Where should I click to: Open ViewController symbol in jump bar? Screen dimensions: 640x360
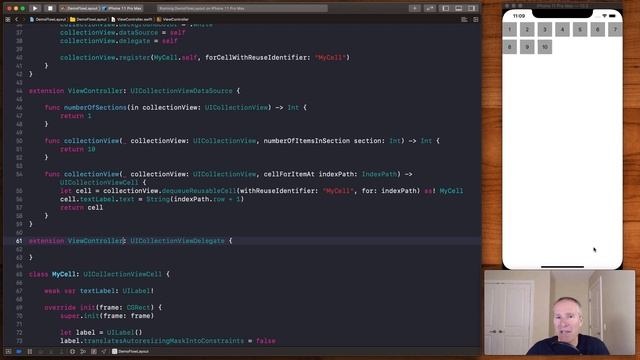point(173,19)
